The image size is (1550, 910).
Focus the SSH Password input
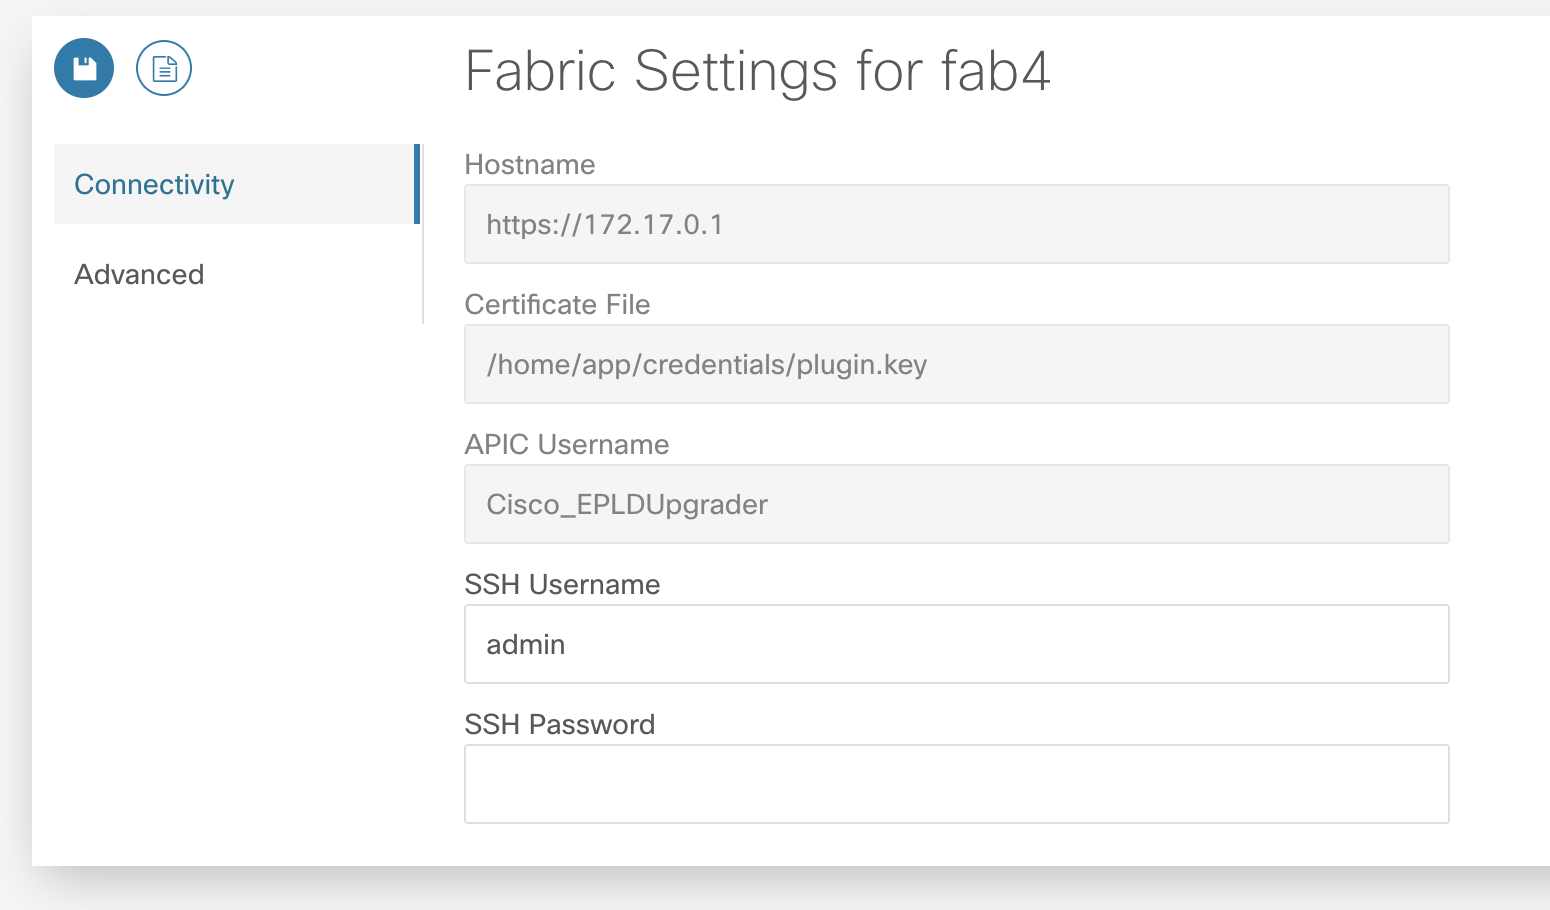pos(957,784)
